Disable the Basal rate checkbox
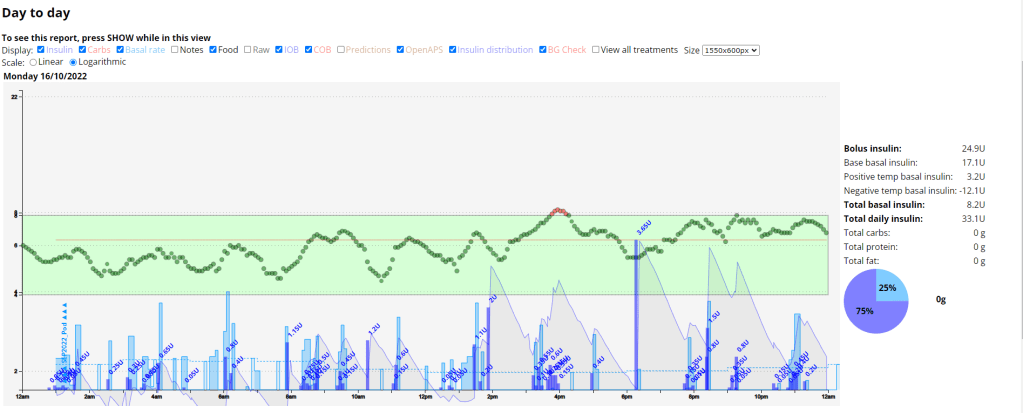This screenshot has height=413, width=1023. [x=122, y=50]
